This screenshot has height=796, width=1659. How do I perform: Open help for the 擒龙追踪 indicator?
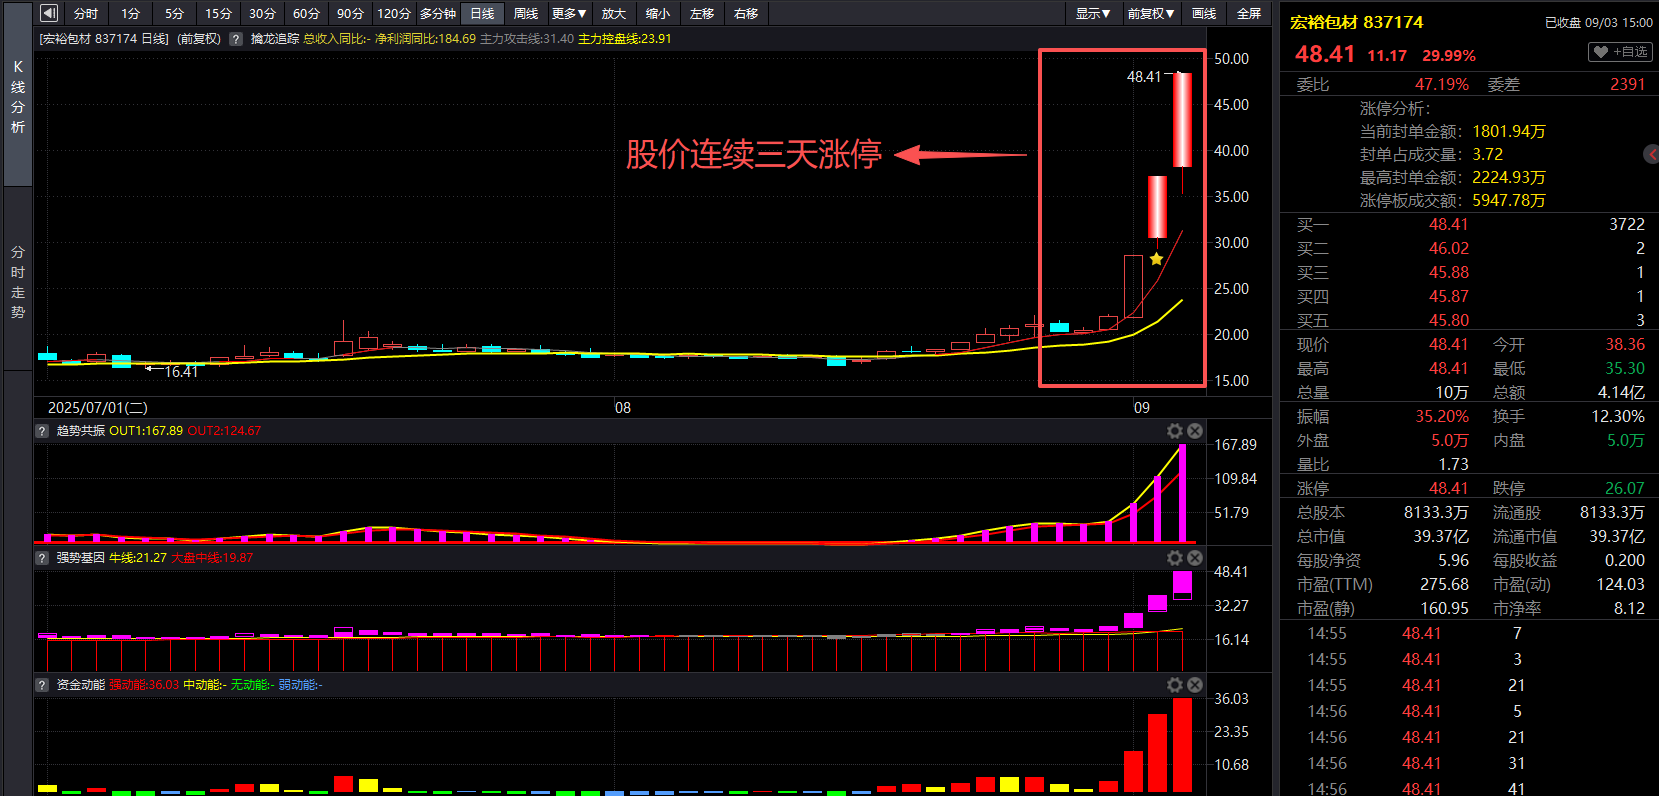coord(236,39)
